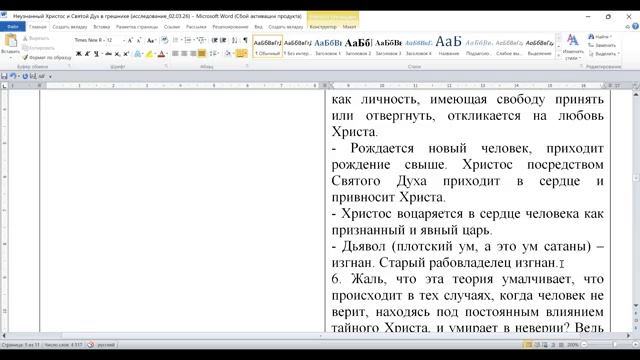Image resolution: width=640 pixels, height=360 pixels.
Task: Click the Cut (Вырезать) button
Action: point(36,38)
